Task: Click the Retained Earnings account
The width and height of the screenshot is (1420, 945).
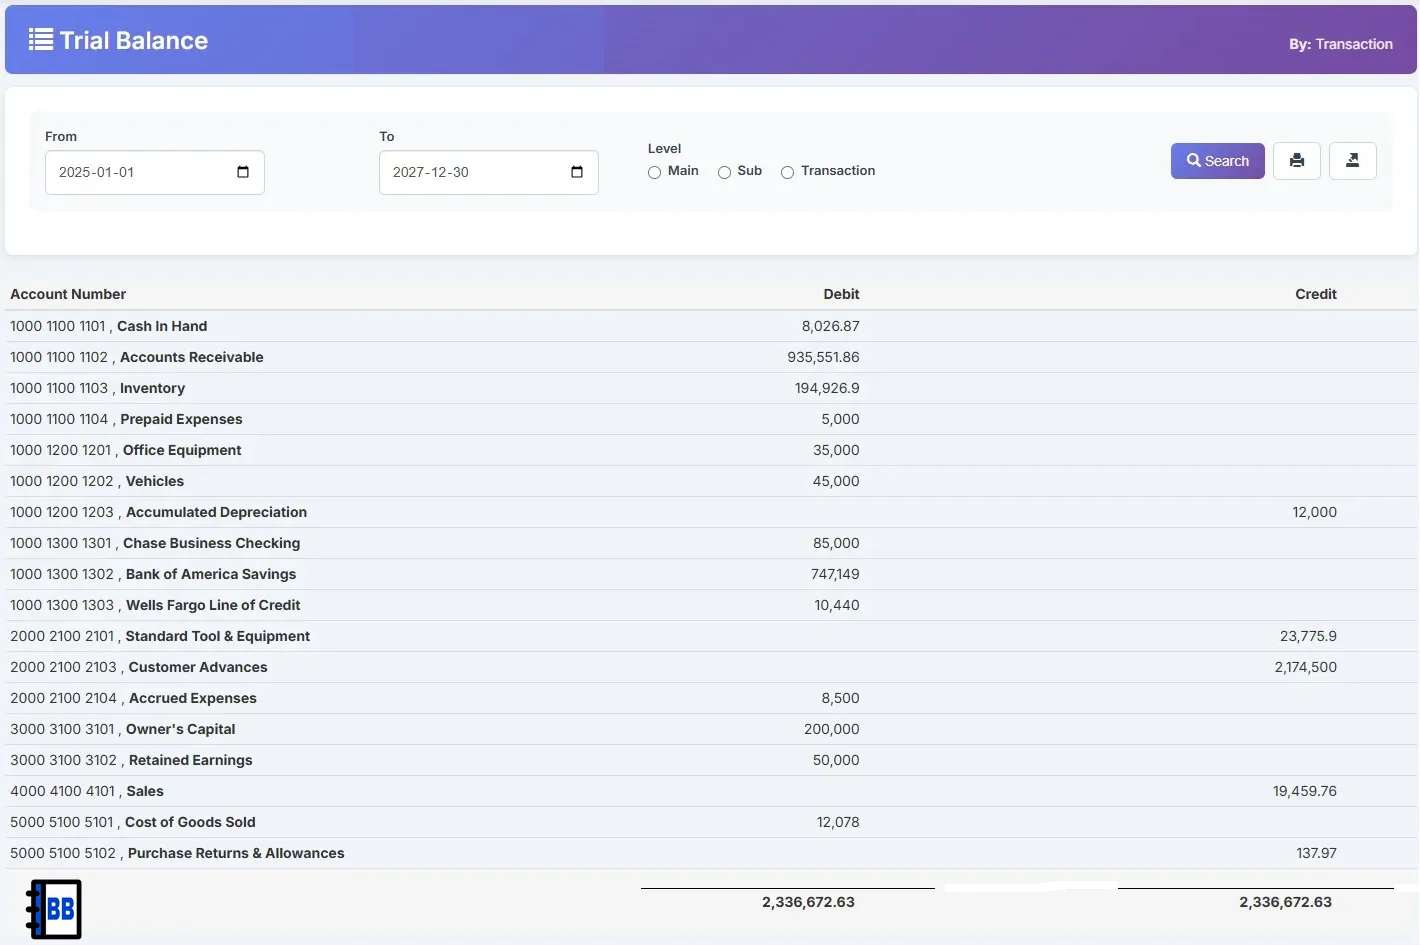Action: tap(190, 760)
